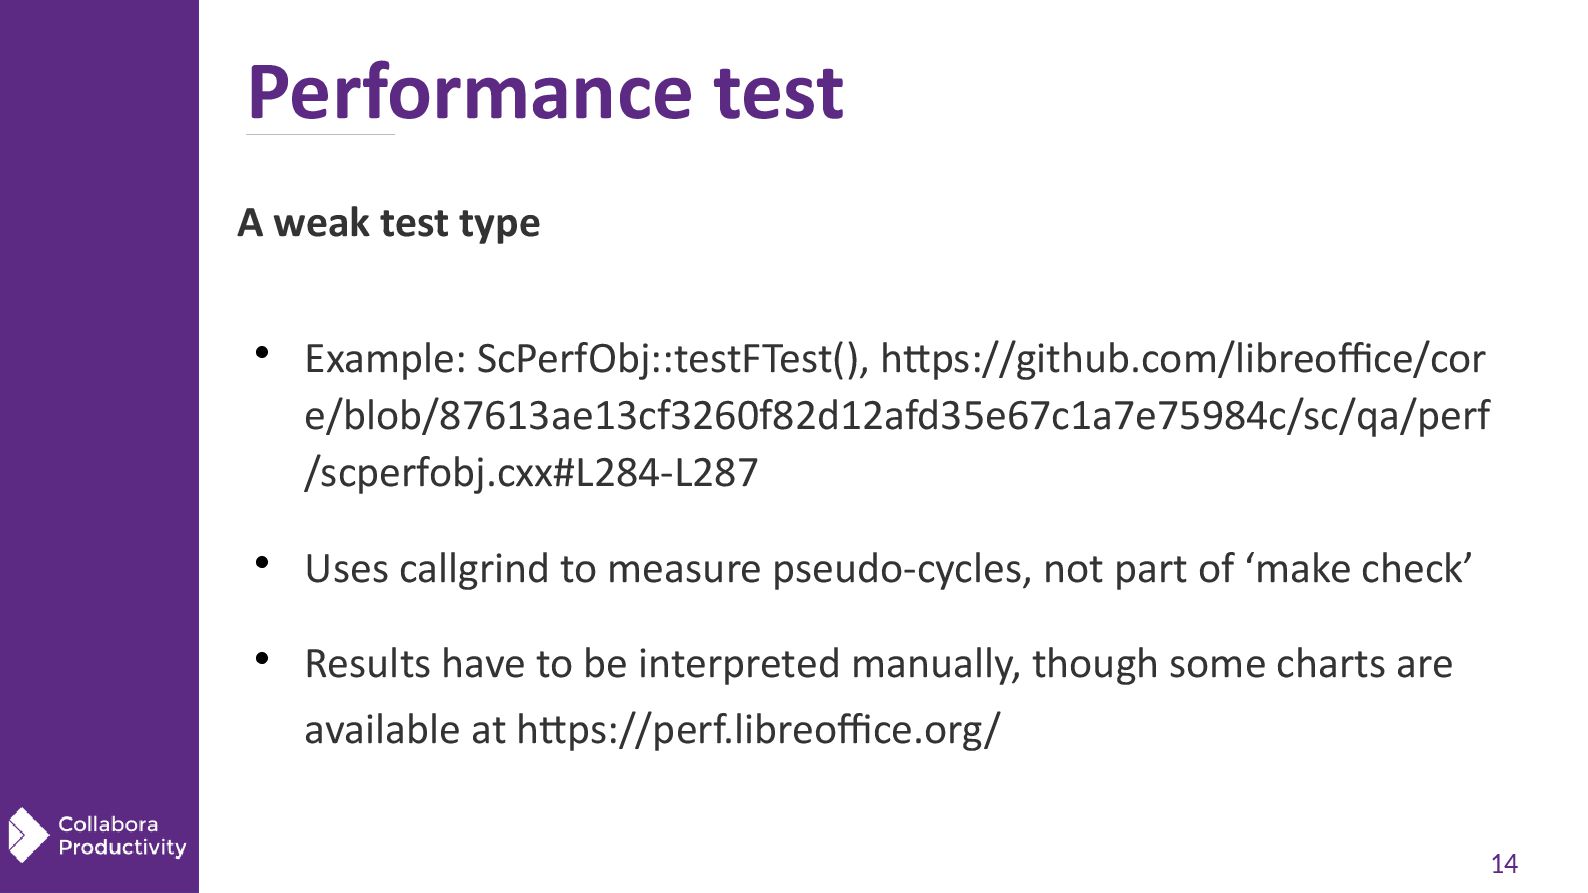Screen dimensions: 1588x893
Task: Click the bullet marker before 'Uses callgrind'
Action: click(x=262, y=562)
